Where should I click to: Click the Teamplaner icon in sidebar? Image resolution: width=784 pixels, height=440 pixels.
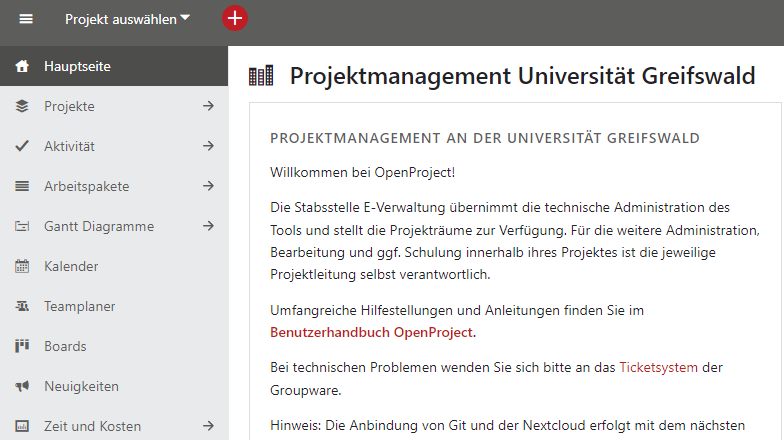22,306
